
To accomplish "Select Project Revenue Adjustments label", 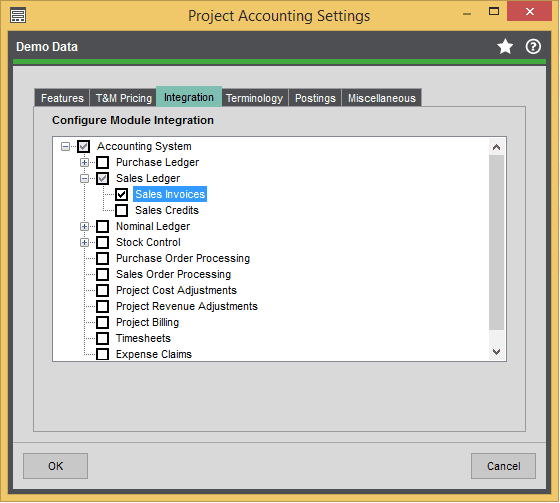I will (187, 307).
